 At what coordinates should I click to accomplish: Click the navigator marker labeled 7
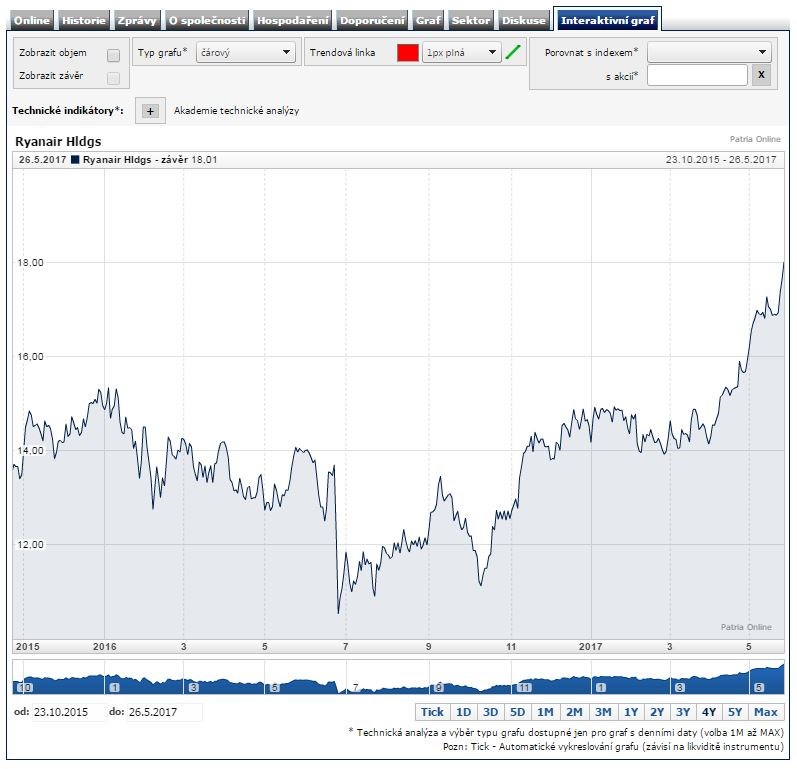[x=354, y=688]
